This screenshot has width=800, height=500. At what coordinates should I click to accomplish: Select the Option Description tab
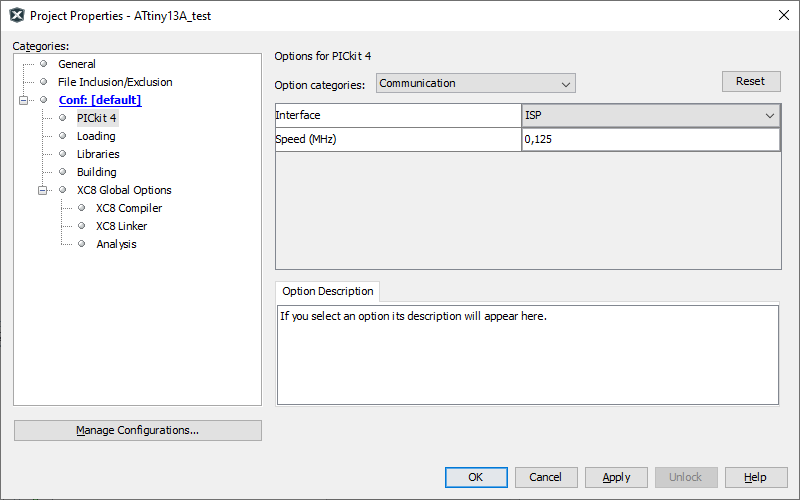[x=328, y=291]
